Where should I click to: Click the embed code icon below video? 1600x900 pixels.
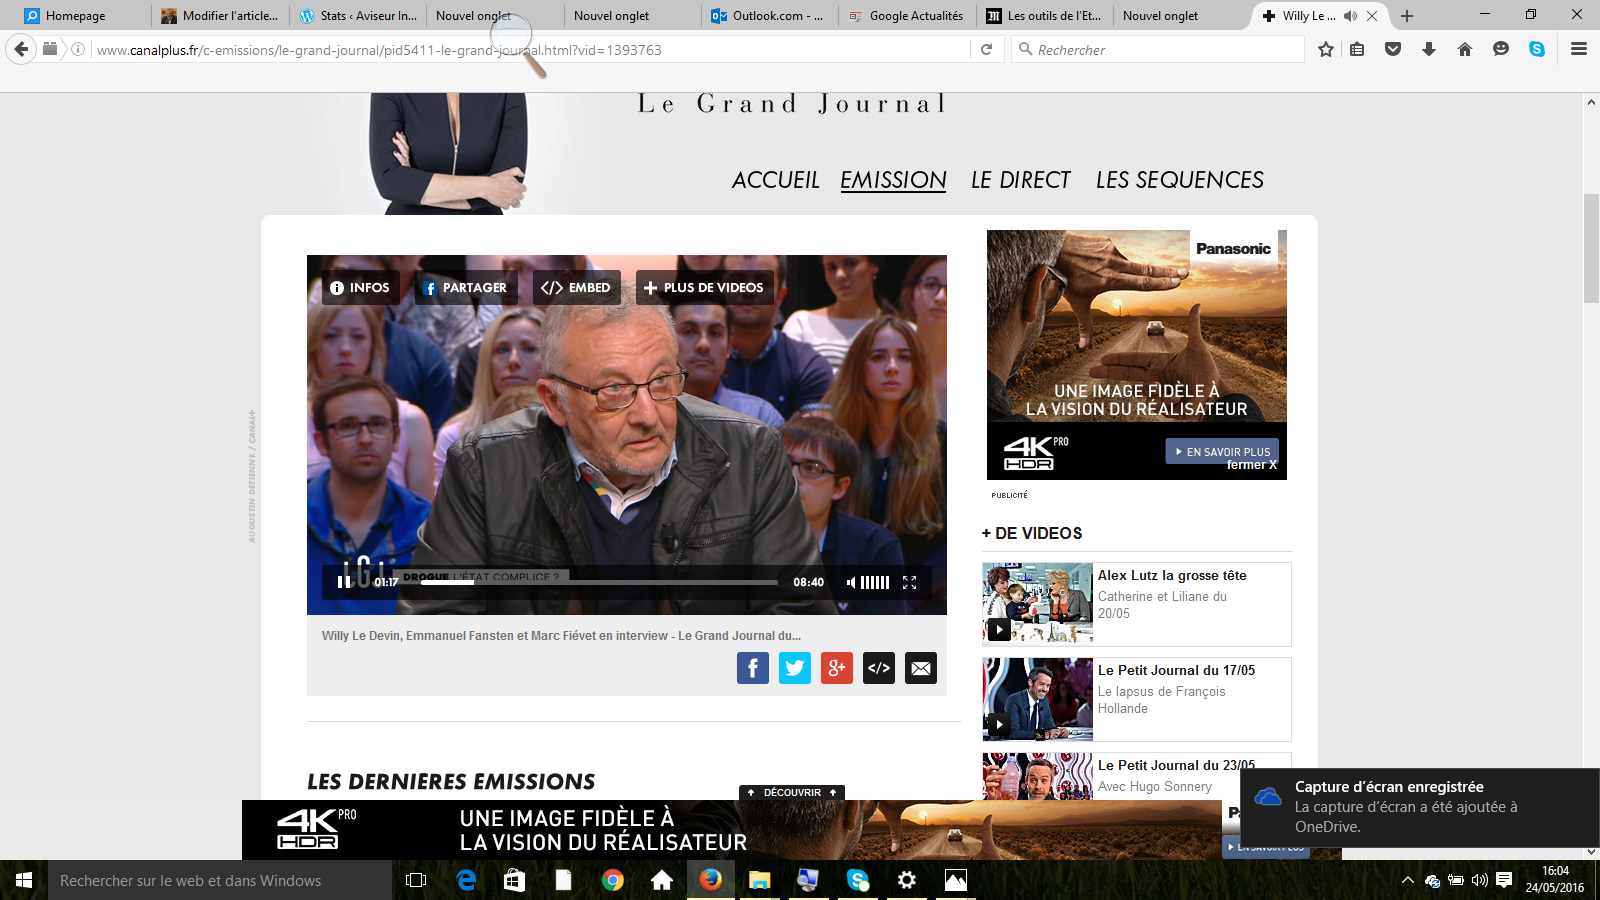879,668
